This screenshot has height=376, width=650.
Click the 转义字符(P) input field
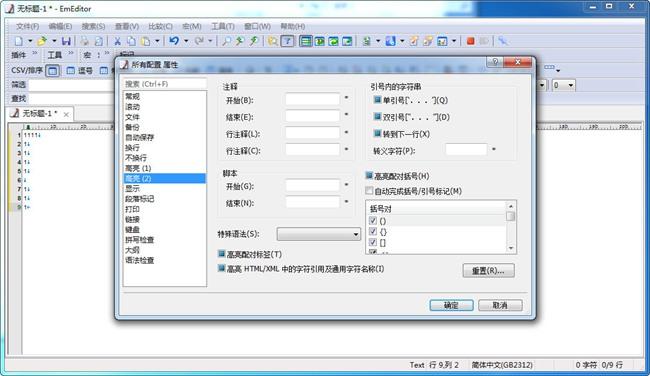coord(466,150)
